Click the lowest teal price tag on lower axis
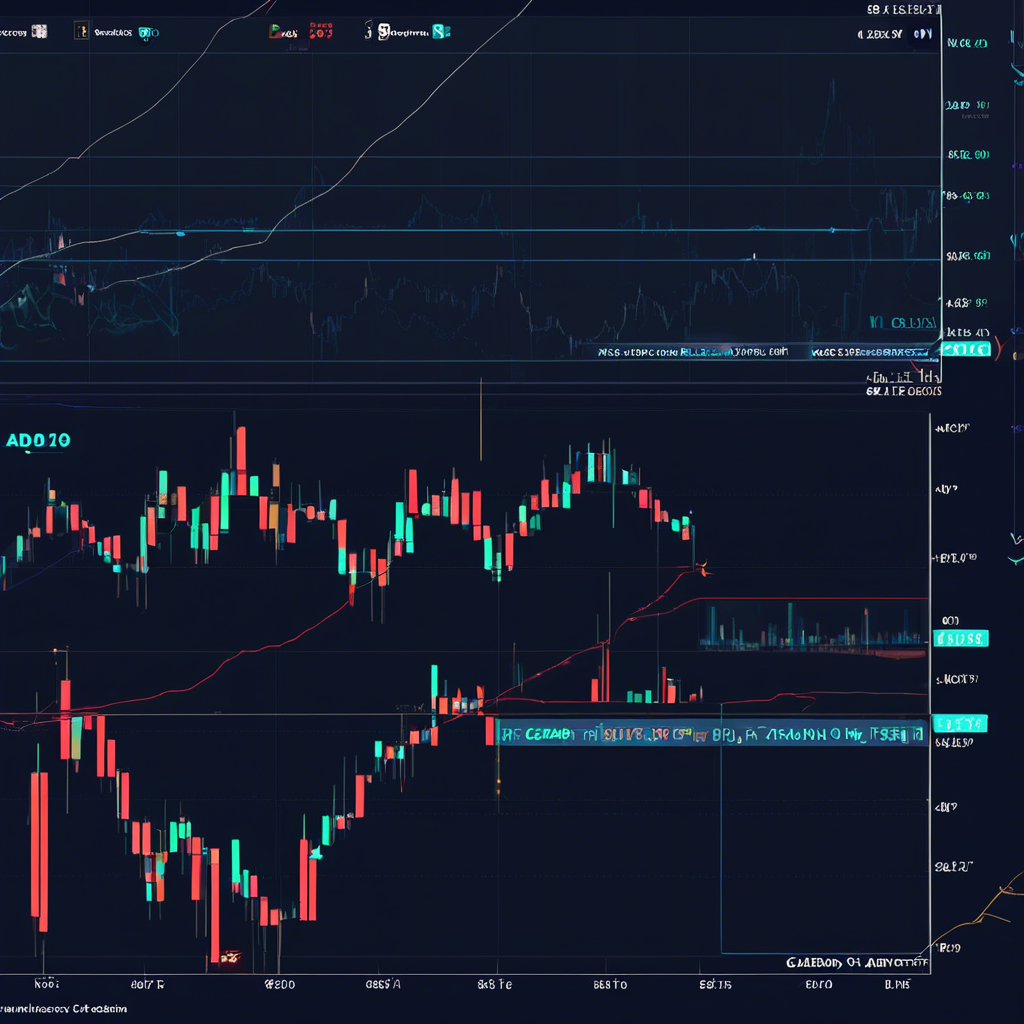1024x1024 pixels. (959, 722)
